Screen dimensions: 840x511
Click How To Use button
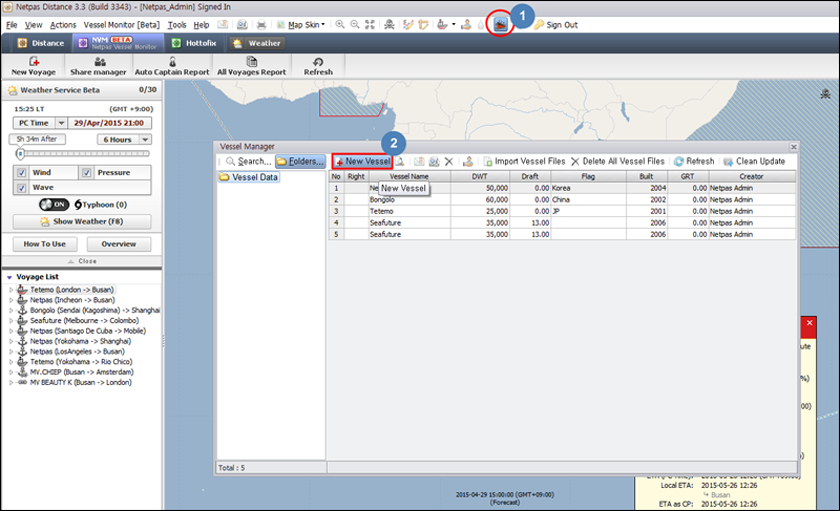tap(45, 244)
